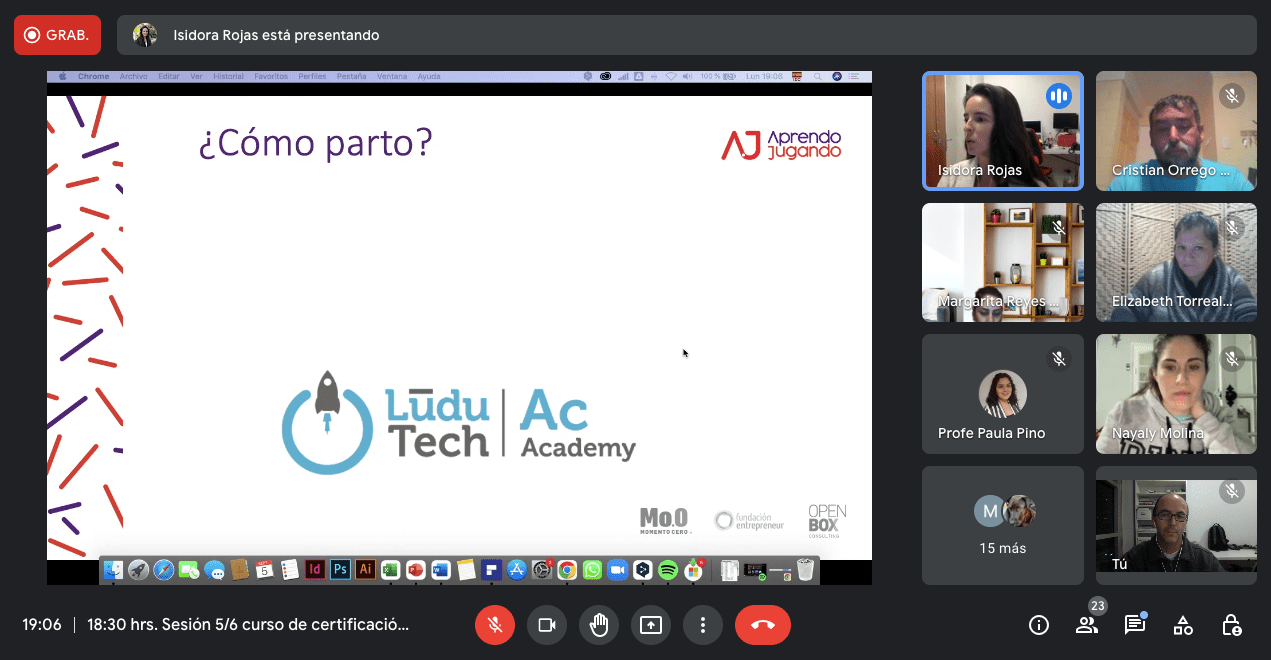This screenshot has height=660, width=1271.
Task: Open the Favoritos menu
Action: (271, 76)
